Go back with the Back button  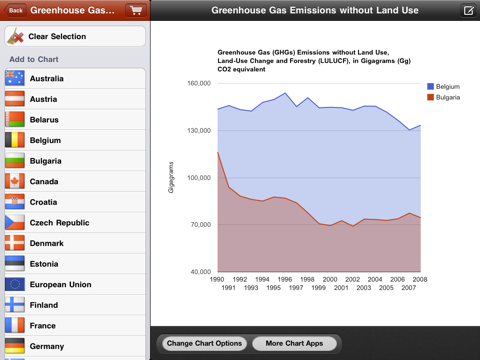tap(15, 10)
